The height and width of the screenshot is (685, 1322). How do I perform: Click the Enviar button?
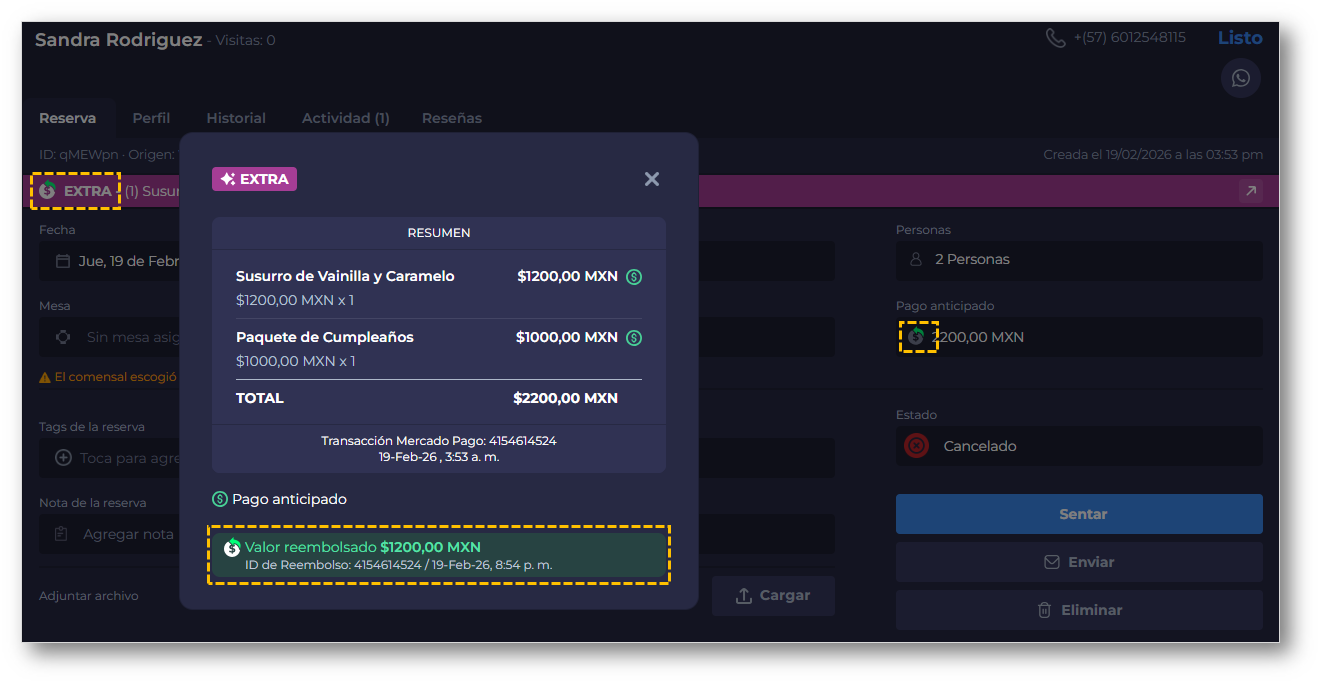click(x=1079, y=562)
